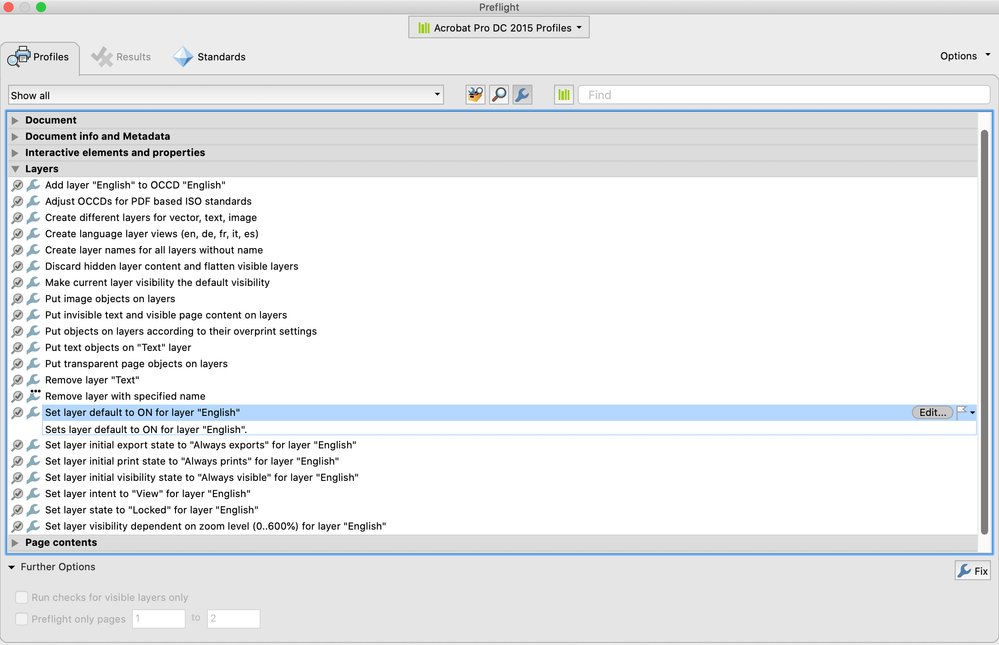Click wrench icon for Put text objects on "Text" layer
Screen dimensions: 999x645
pos(33,347)
